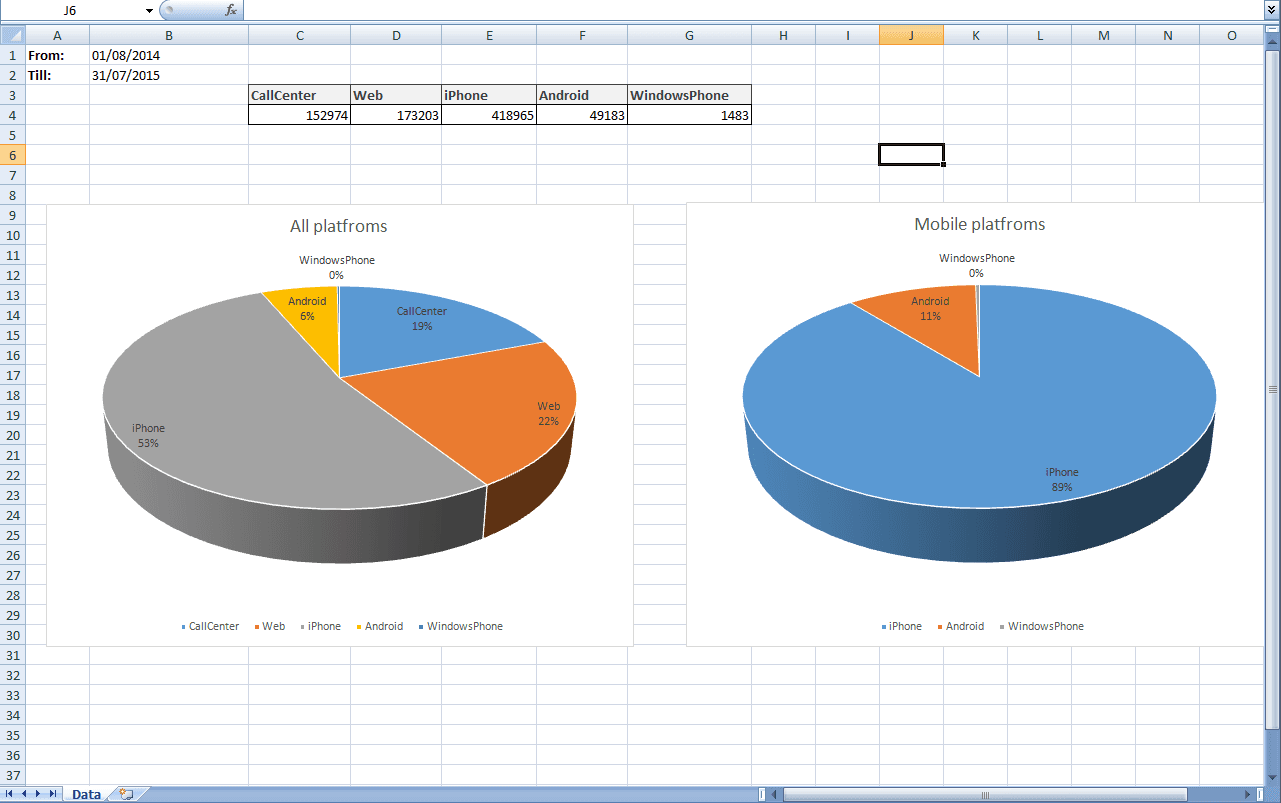
Task: Expand the formula bar
Action: tap(1272, 10)
